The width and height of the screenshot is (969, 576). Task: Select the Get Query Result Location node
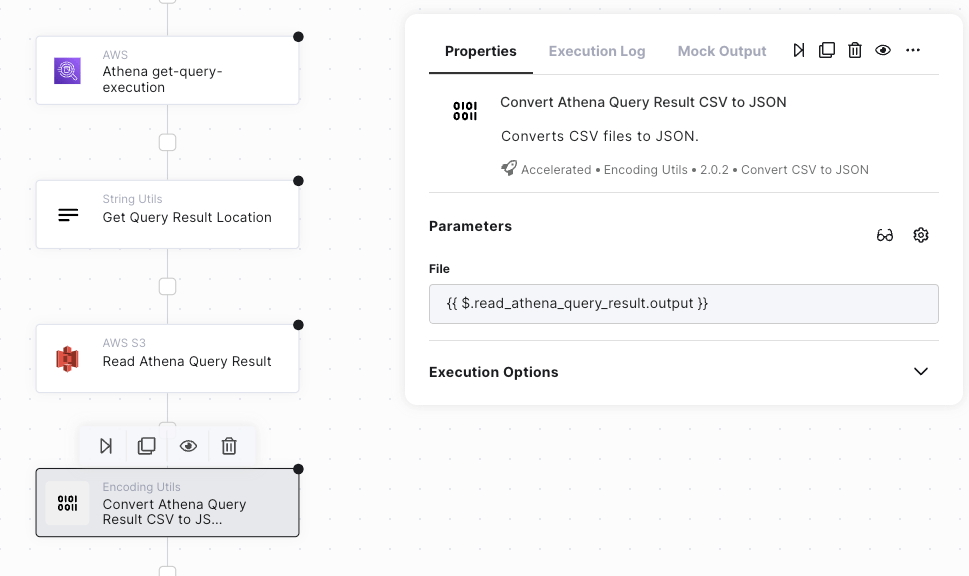point(167,215)
